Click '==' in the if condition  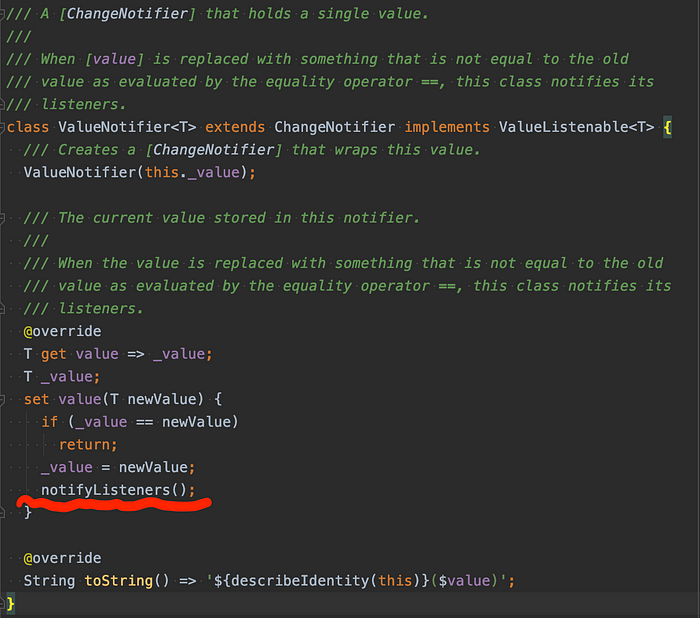point(144,422)
